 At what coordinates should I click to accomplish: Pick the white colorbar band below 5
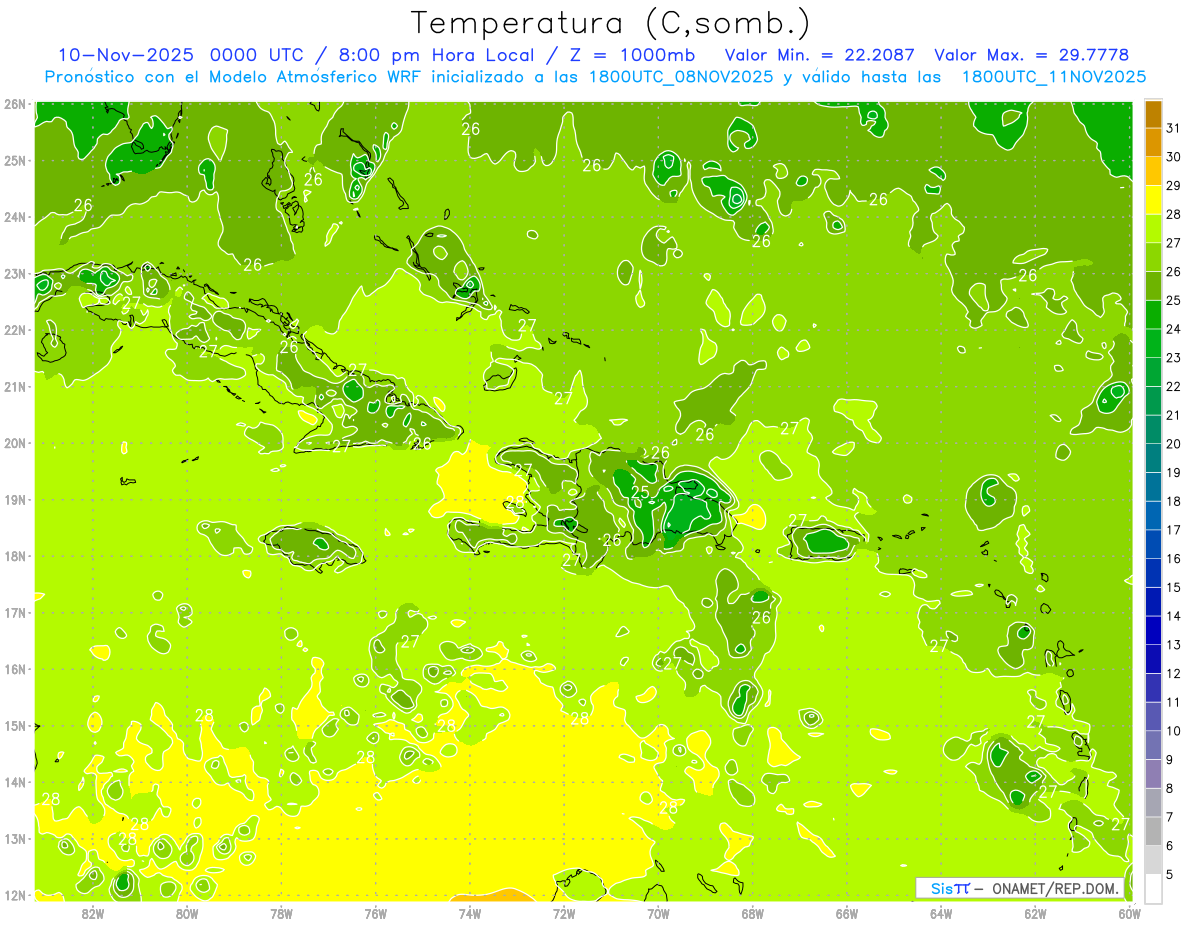1154,888
